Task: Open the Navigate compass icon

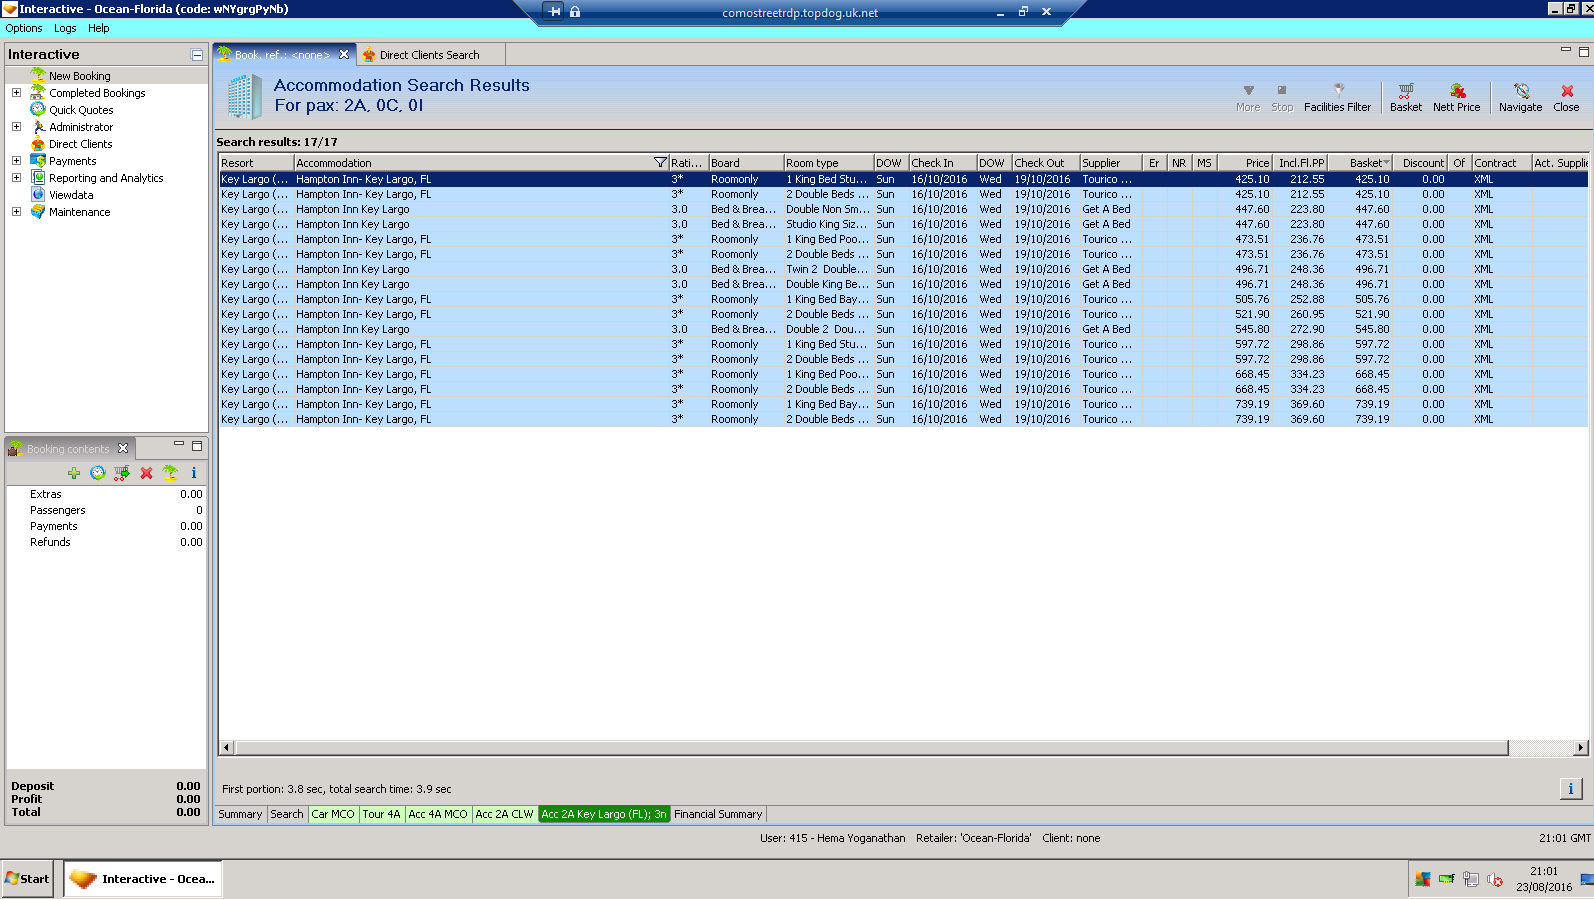Action: click(1520, 97)
